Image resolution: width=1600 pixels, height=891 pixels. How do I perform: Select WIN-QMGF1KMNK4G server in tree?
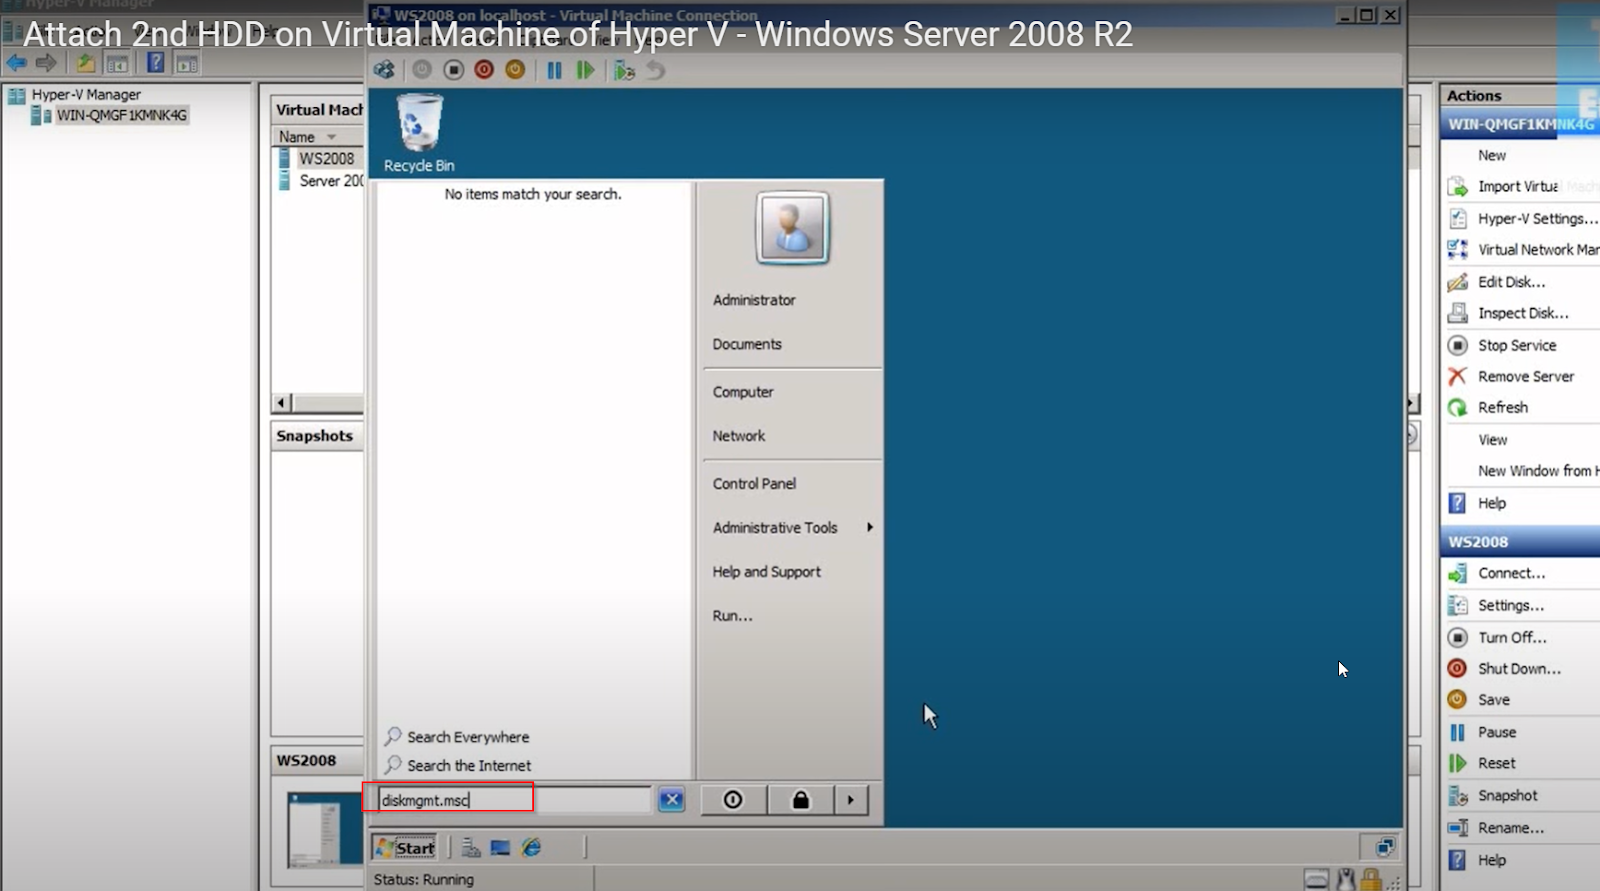(x=121, y=115)
